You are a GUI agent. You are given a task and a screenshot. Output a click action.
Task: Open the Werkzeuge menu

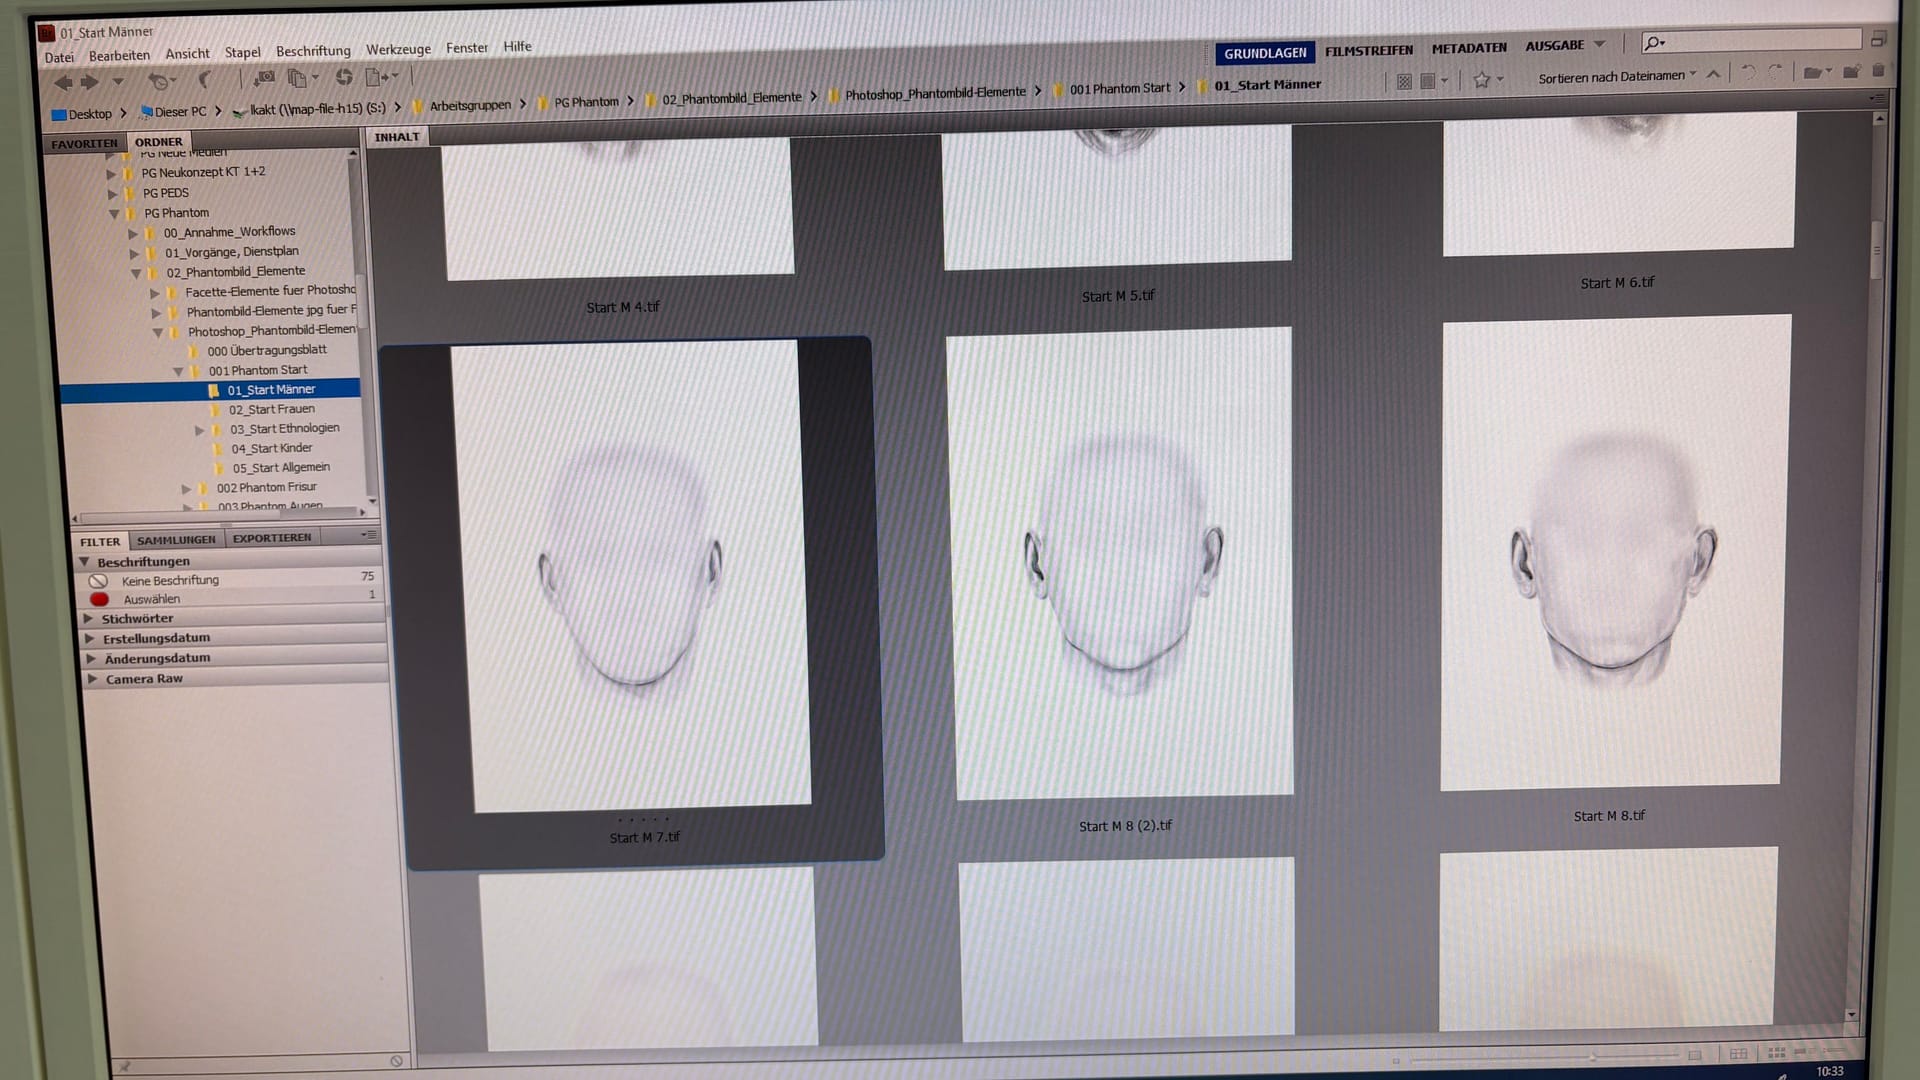[x=398, y=49]
